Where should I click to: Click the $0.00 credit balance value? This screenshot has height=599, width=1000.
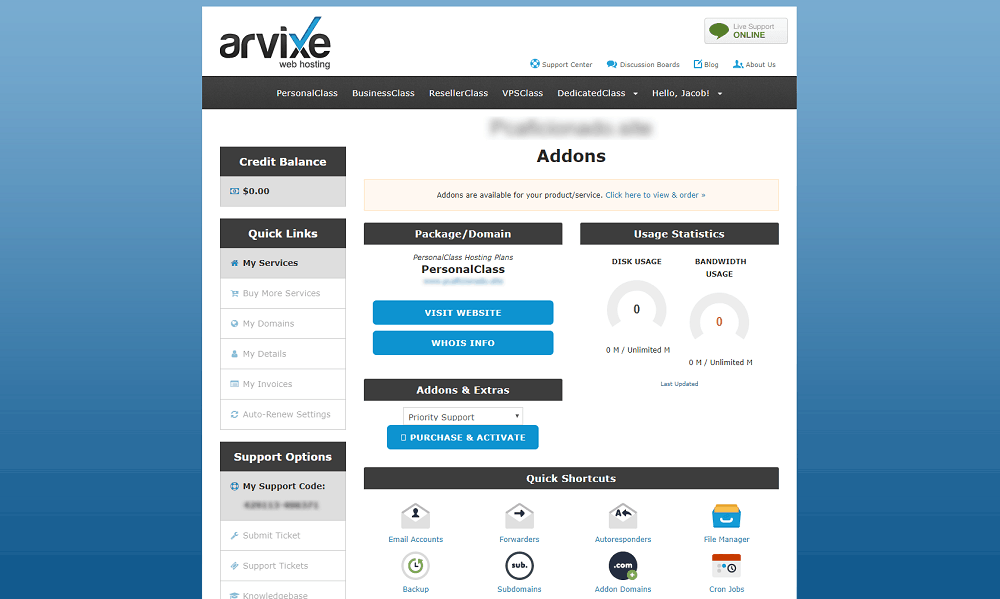256,191
